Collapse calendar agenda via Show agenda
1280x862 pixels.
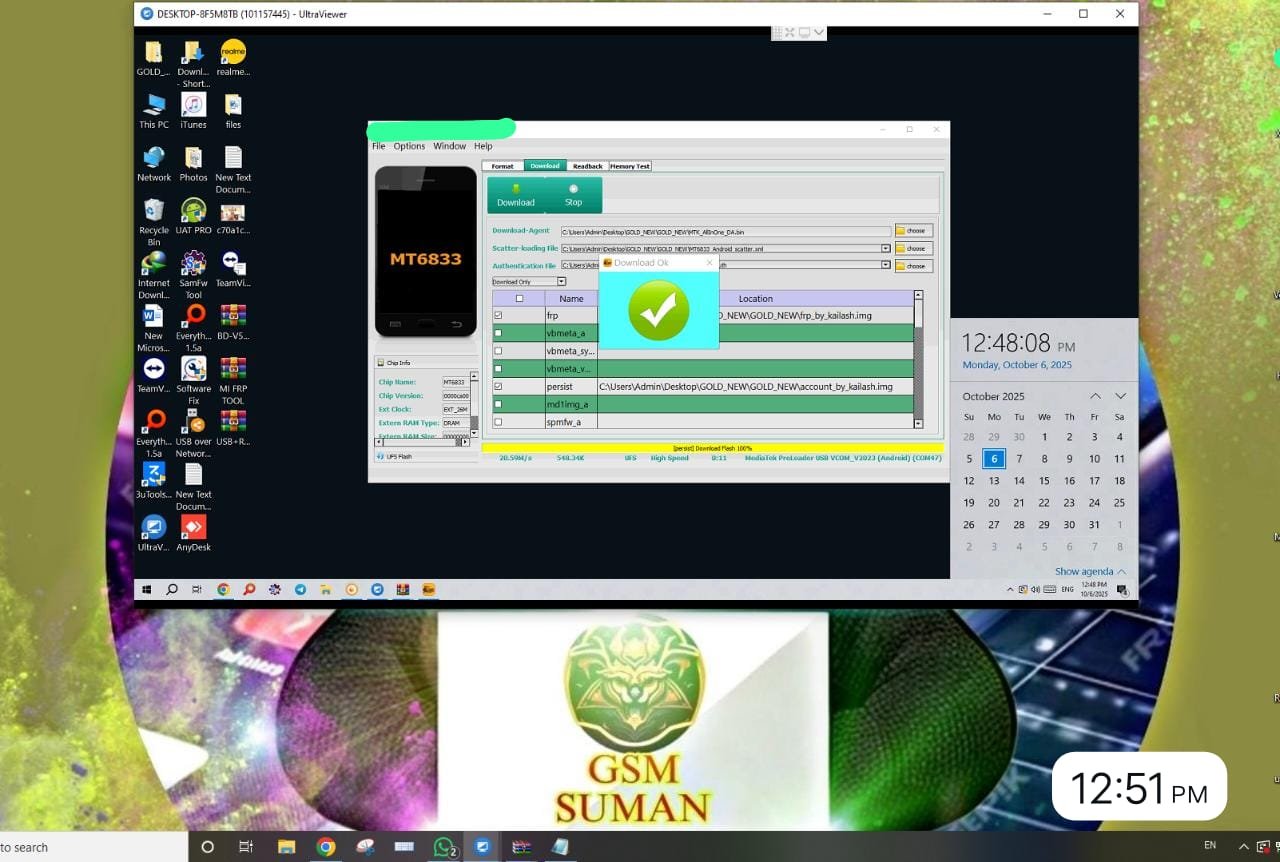coord(1090,572)
